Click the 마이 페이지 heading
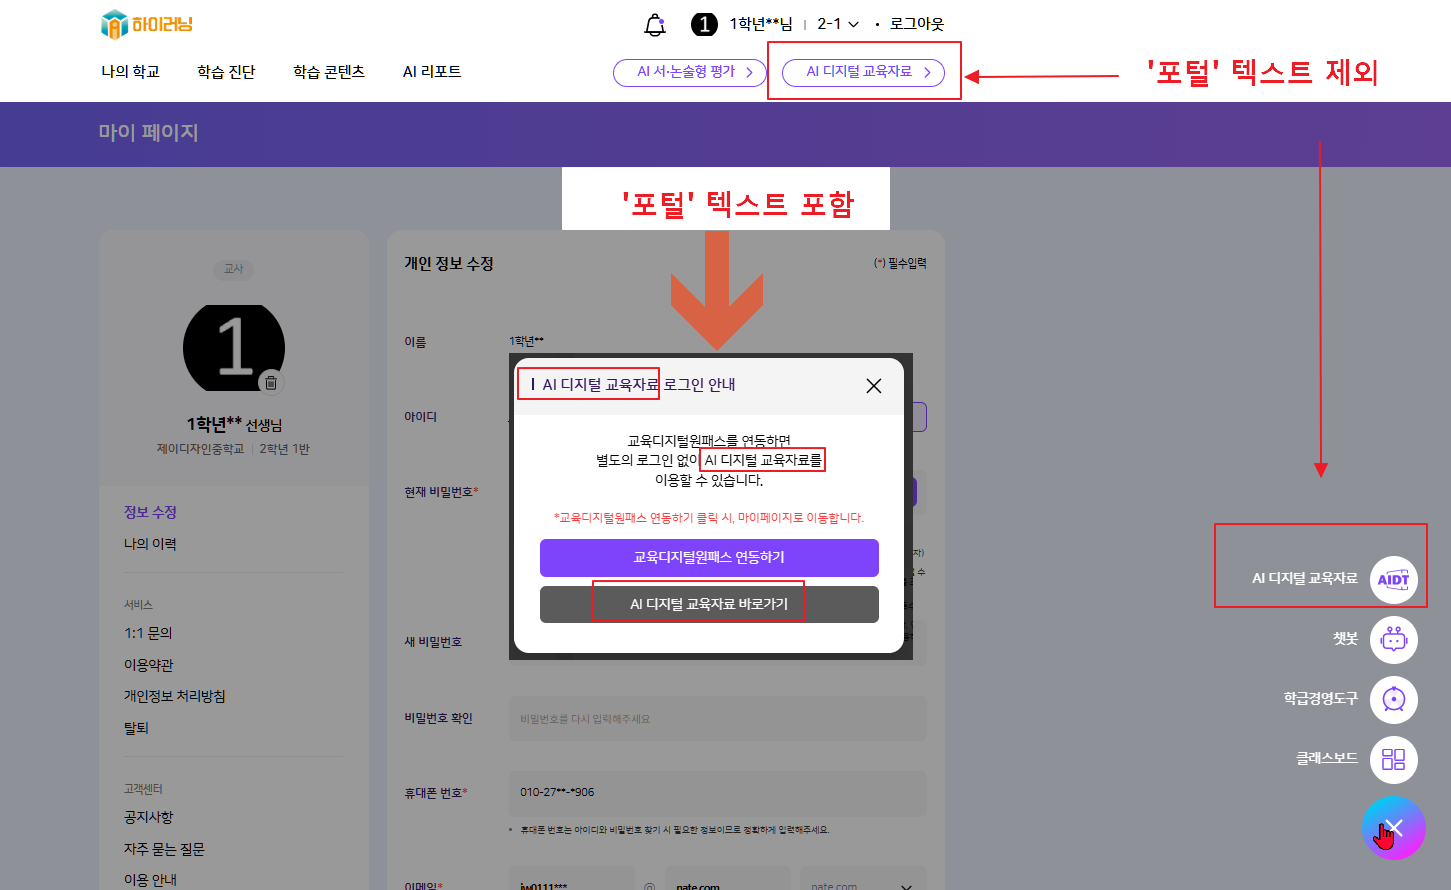 point(148,133)
